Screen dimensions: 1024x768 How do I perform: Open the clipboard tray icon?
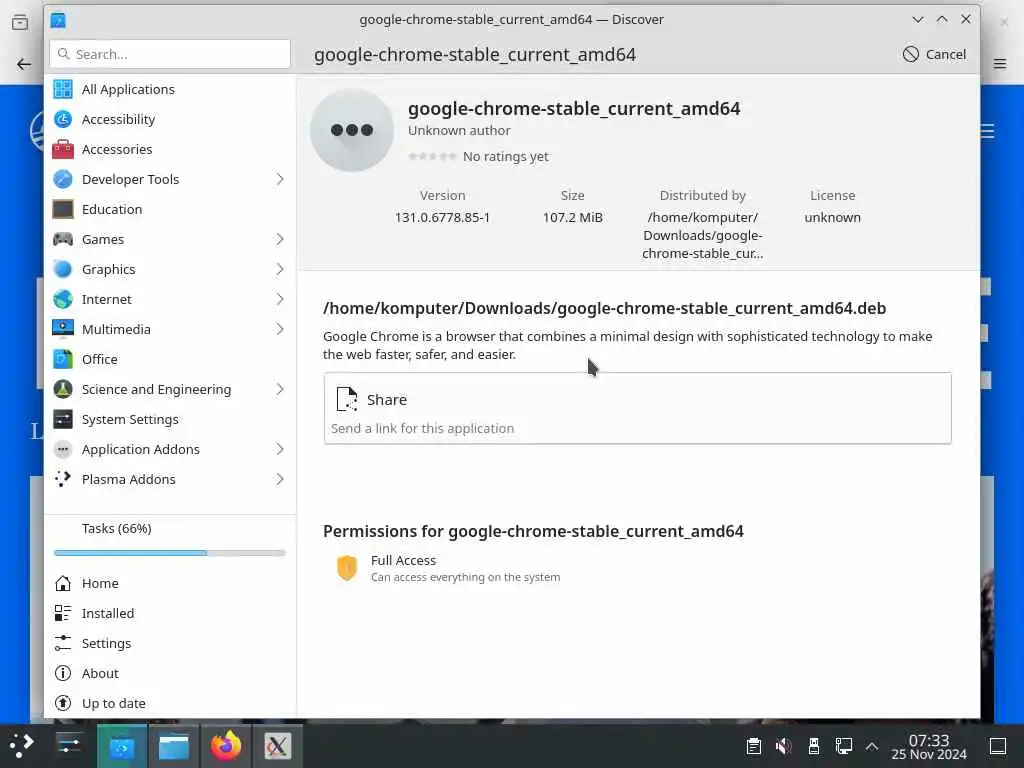point(754,746)
